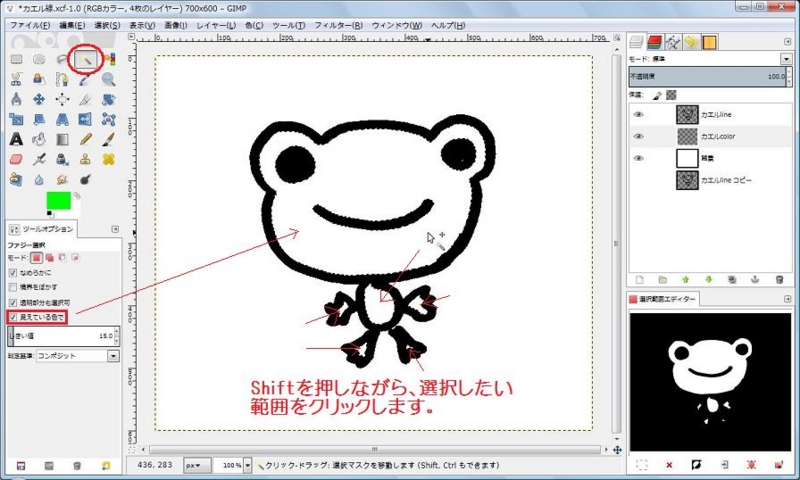Click the select none red X button
Image resolution: width=800 pixels, height=480 pixels.
click(x=669, y=465)
